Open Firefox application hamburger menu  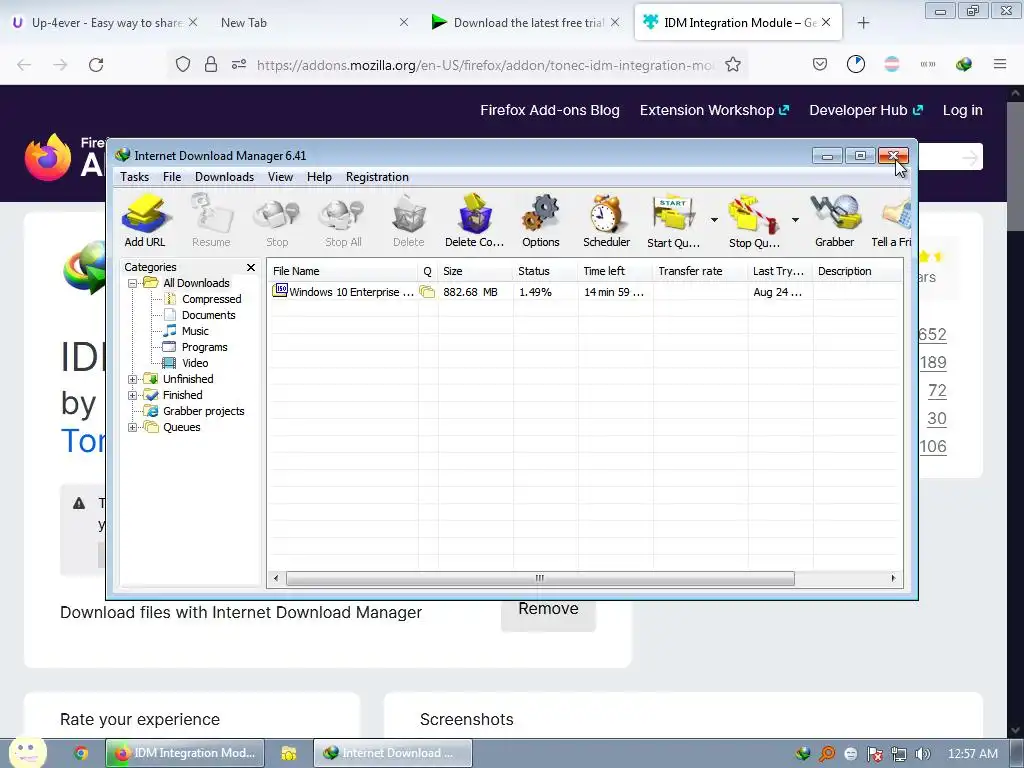tap(1000, 64)
